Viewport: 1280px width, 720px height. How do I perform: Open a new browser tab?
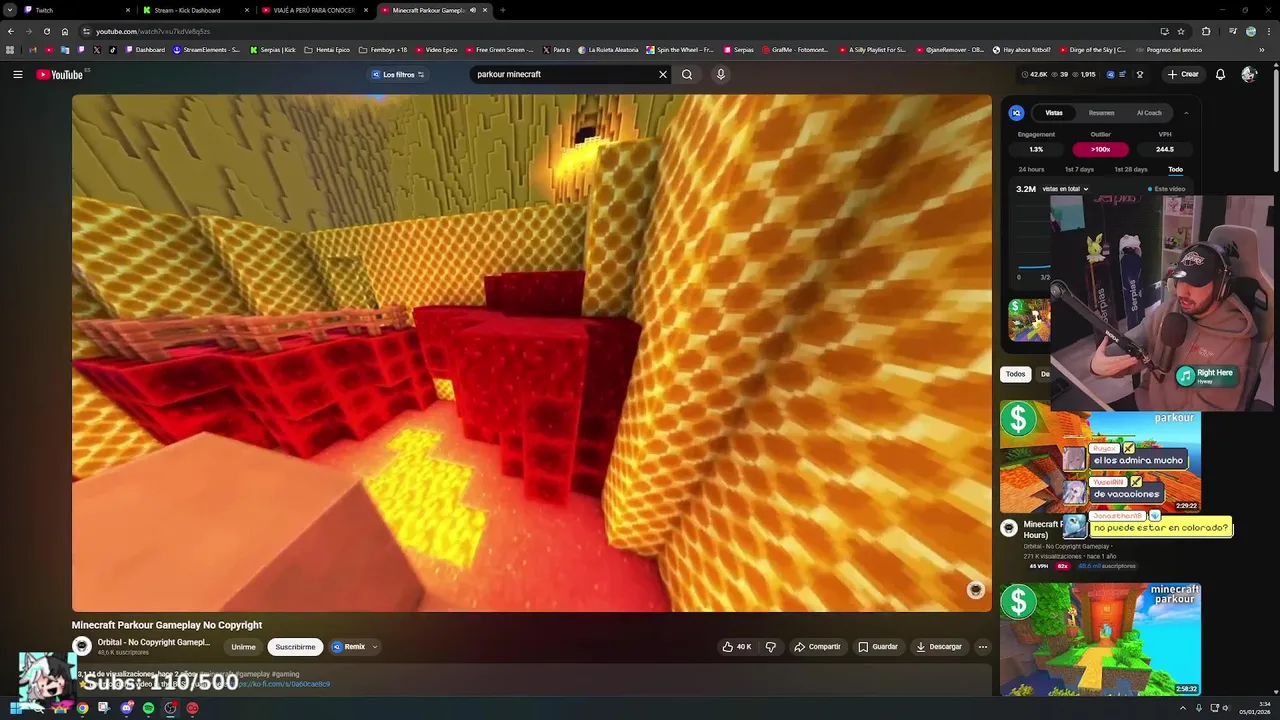[x=502, y=10]
